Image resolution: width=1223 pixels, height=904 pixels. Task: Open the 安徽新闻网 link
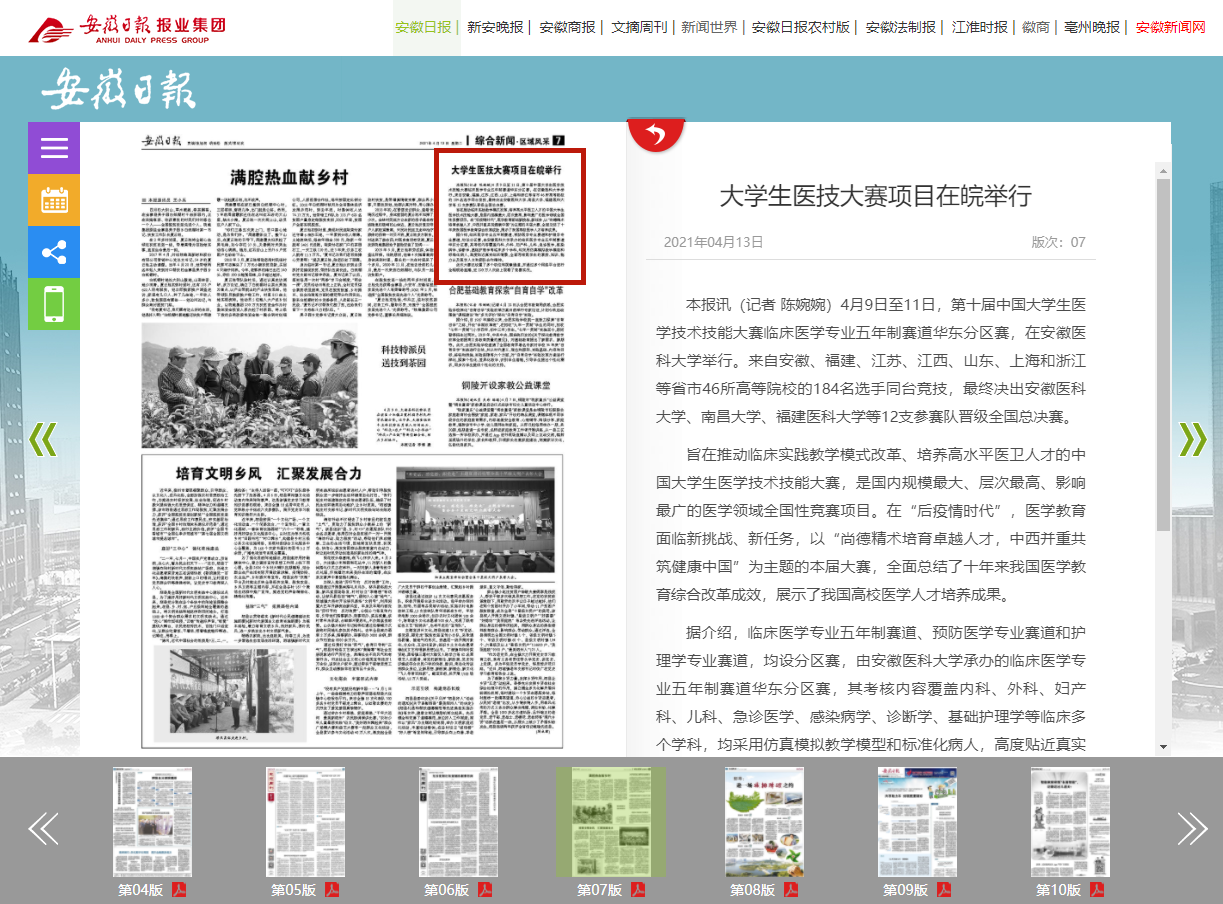[x=1170, y=27]
